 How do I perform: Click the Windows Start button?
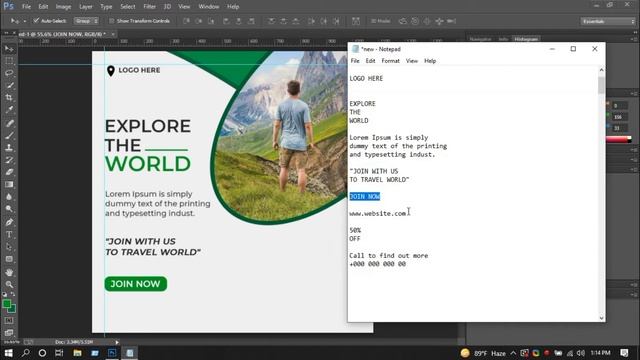coord(8,353)
